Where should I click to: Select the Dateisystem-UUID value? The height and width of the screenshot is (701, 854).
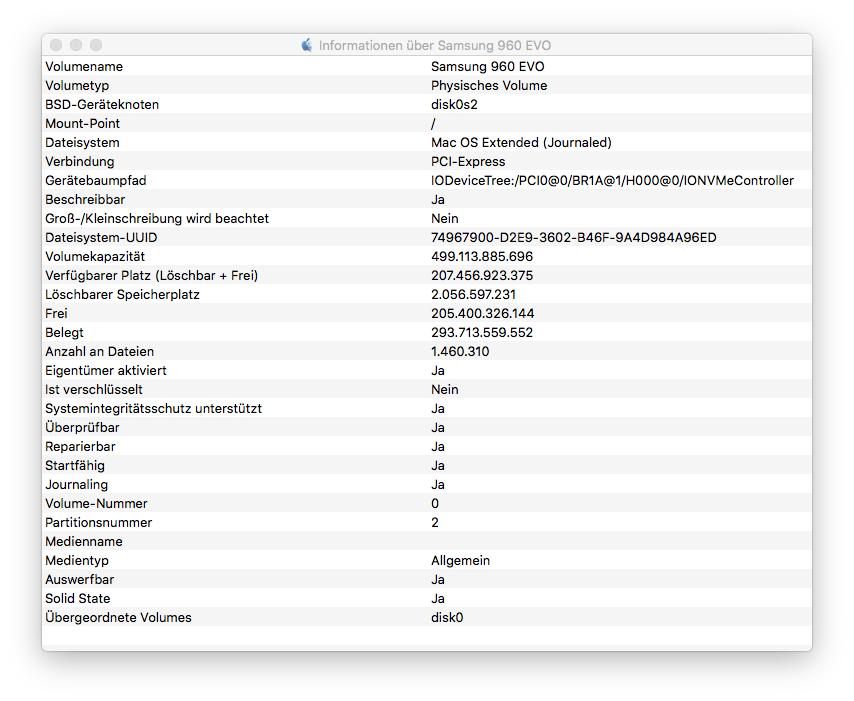coord(573,237)
